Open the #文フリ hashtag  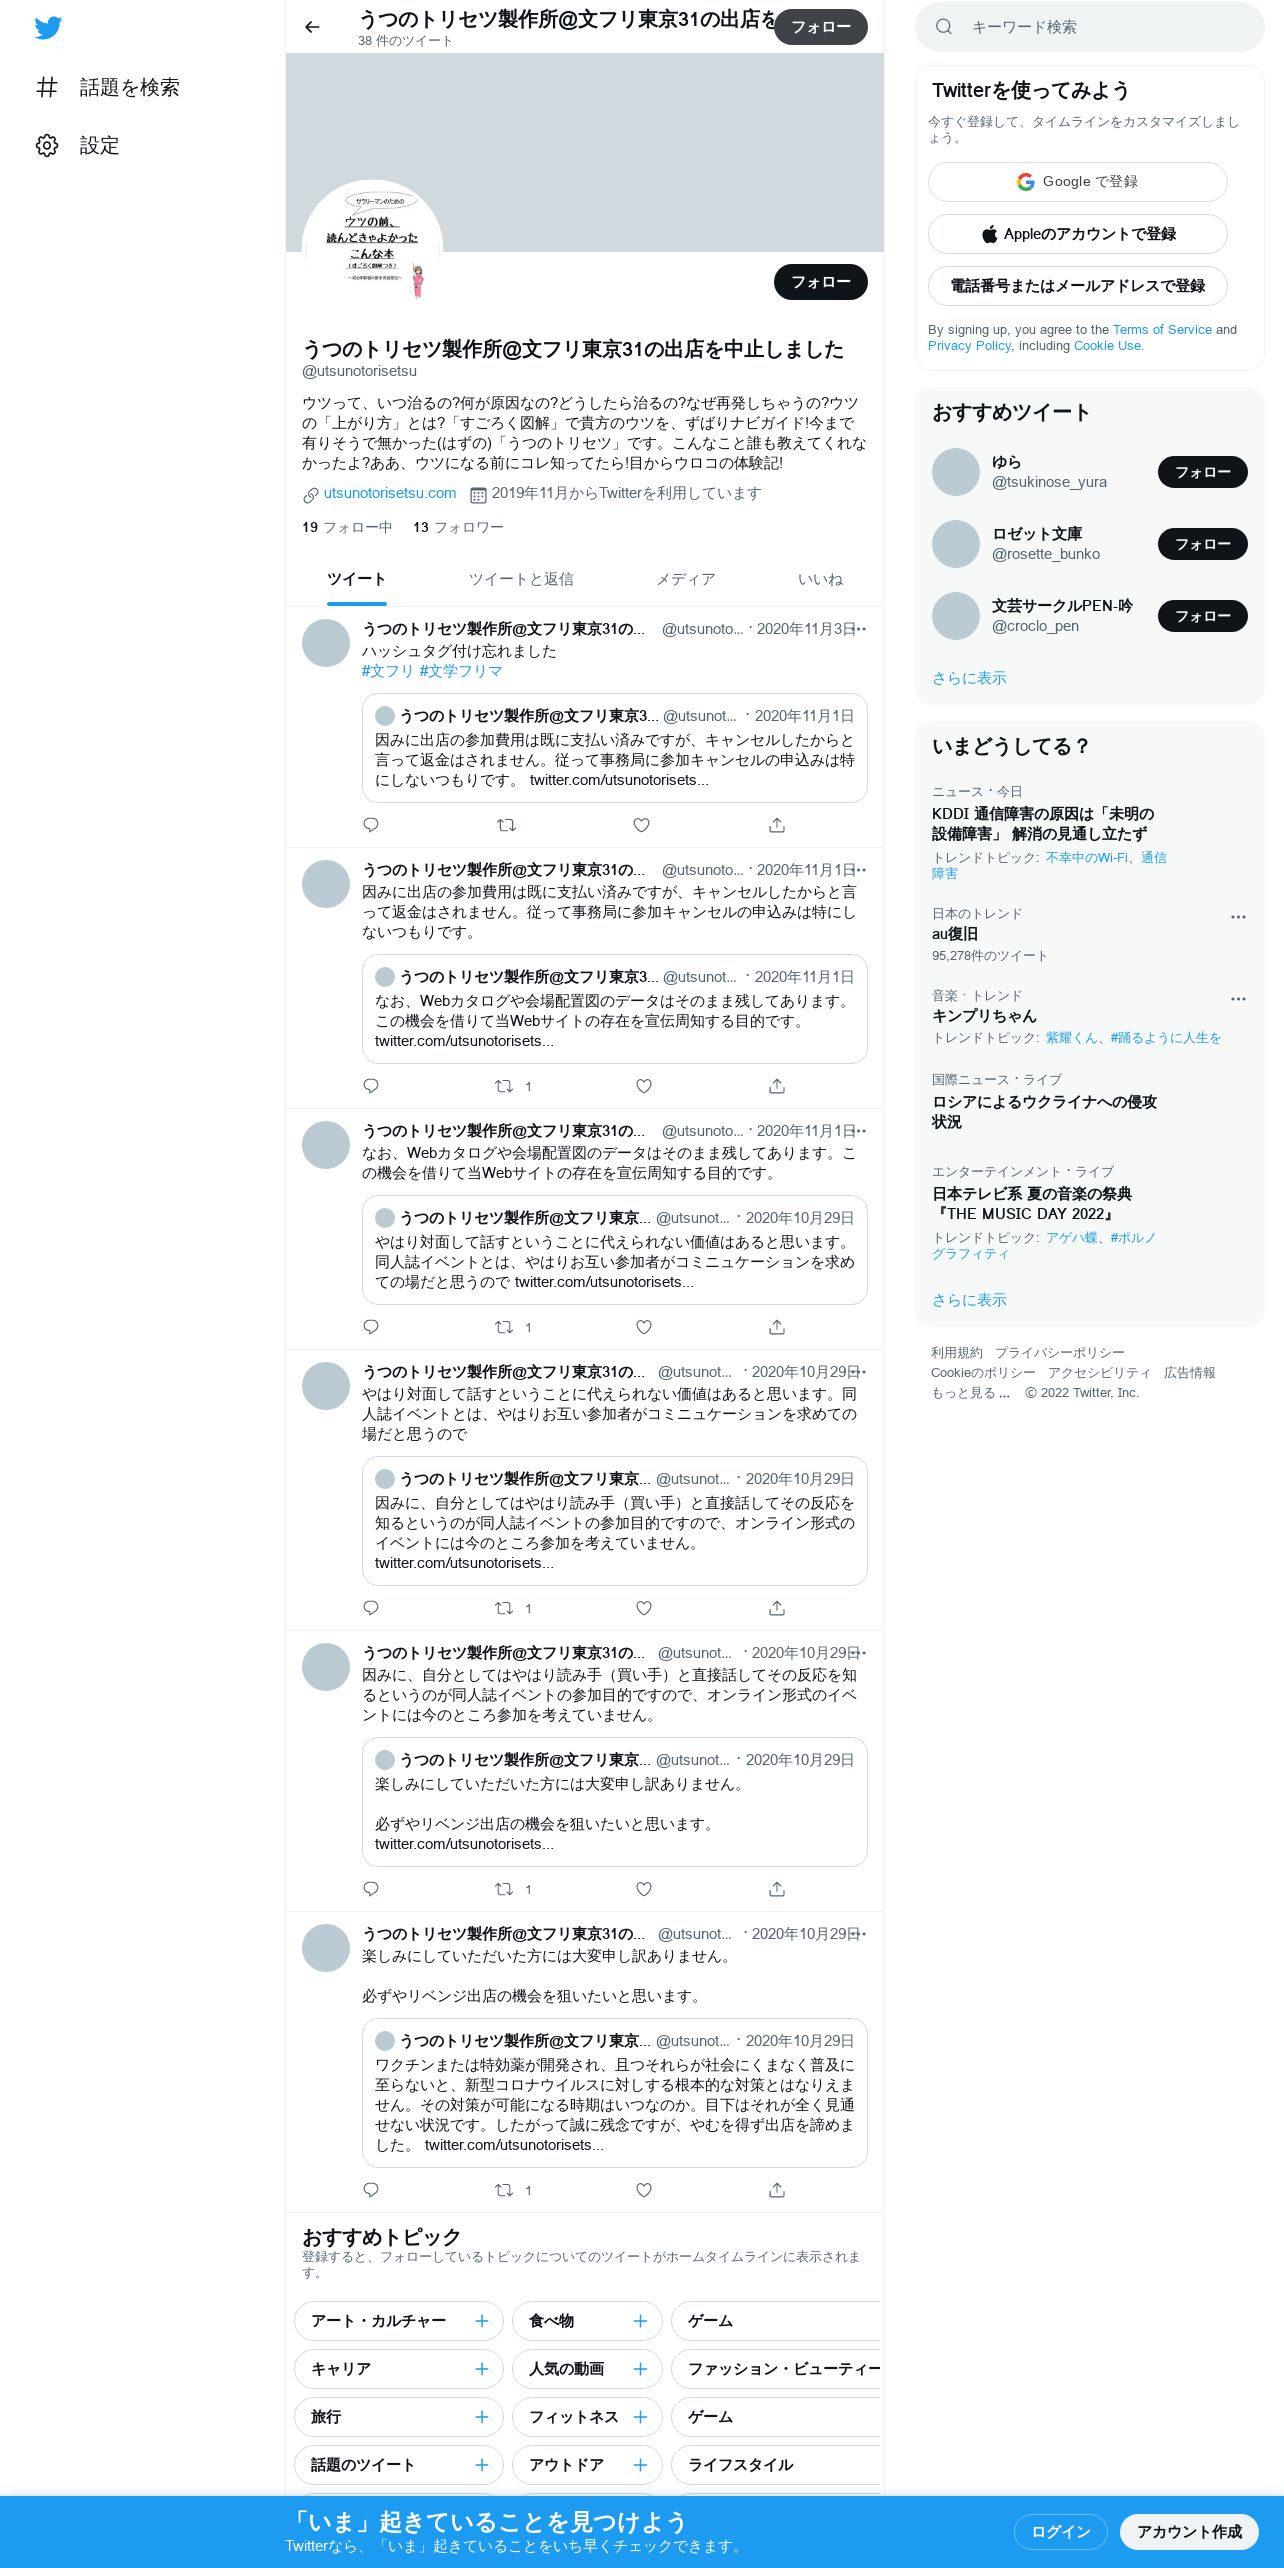point(388,671)
